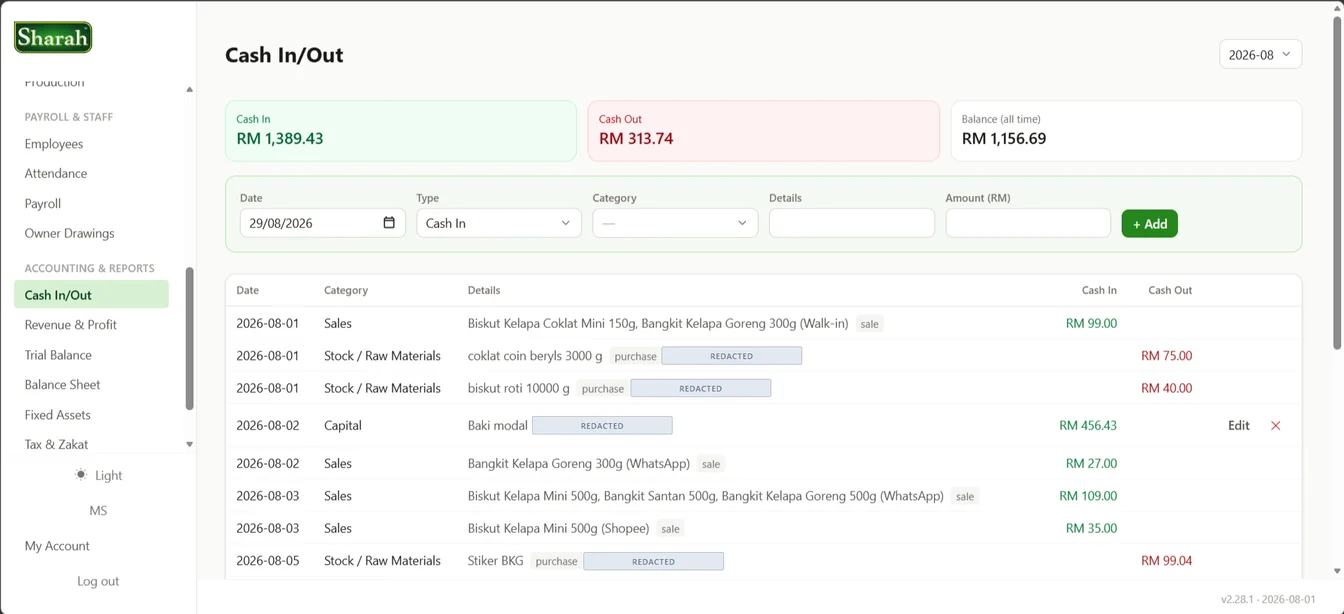Screen dimensions: 1344x614
Task: Click the Amount (RM) input field
Action: pyautogui.click(x=1028, y=223)
